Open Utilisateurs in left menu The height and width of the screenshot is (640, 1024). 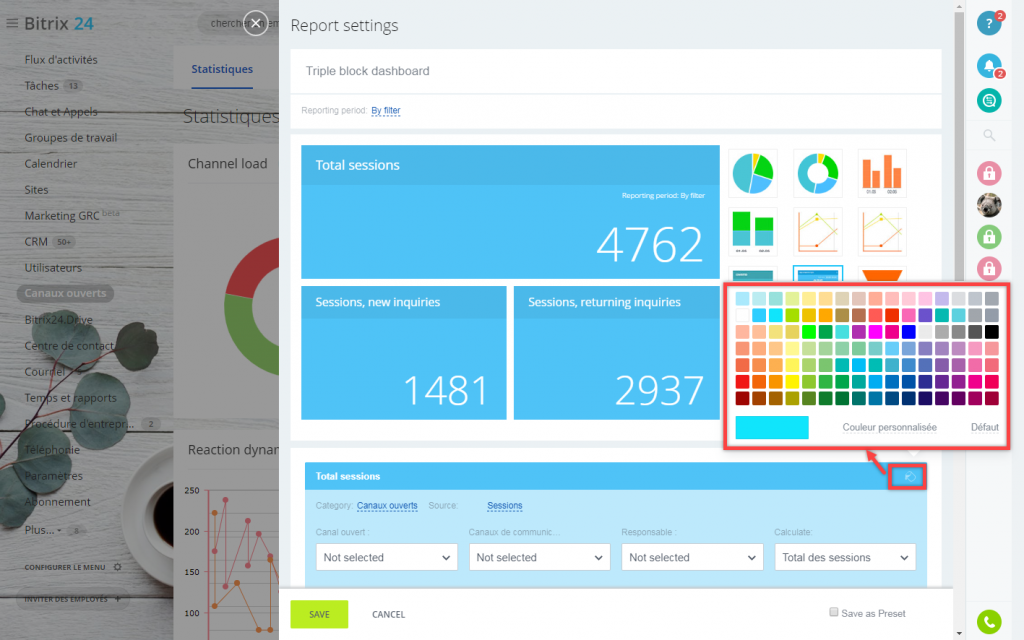53,268
